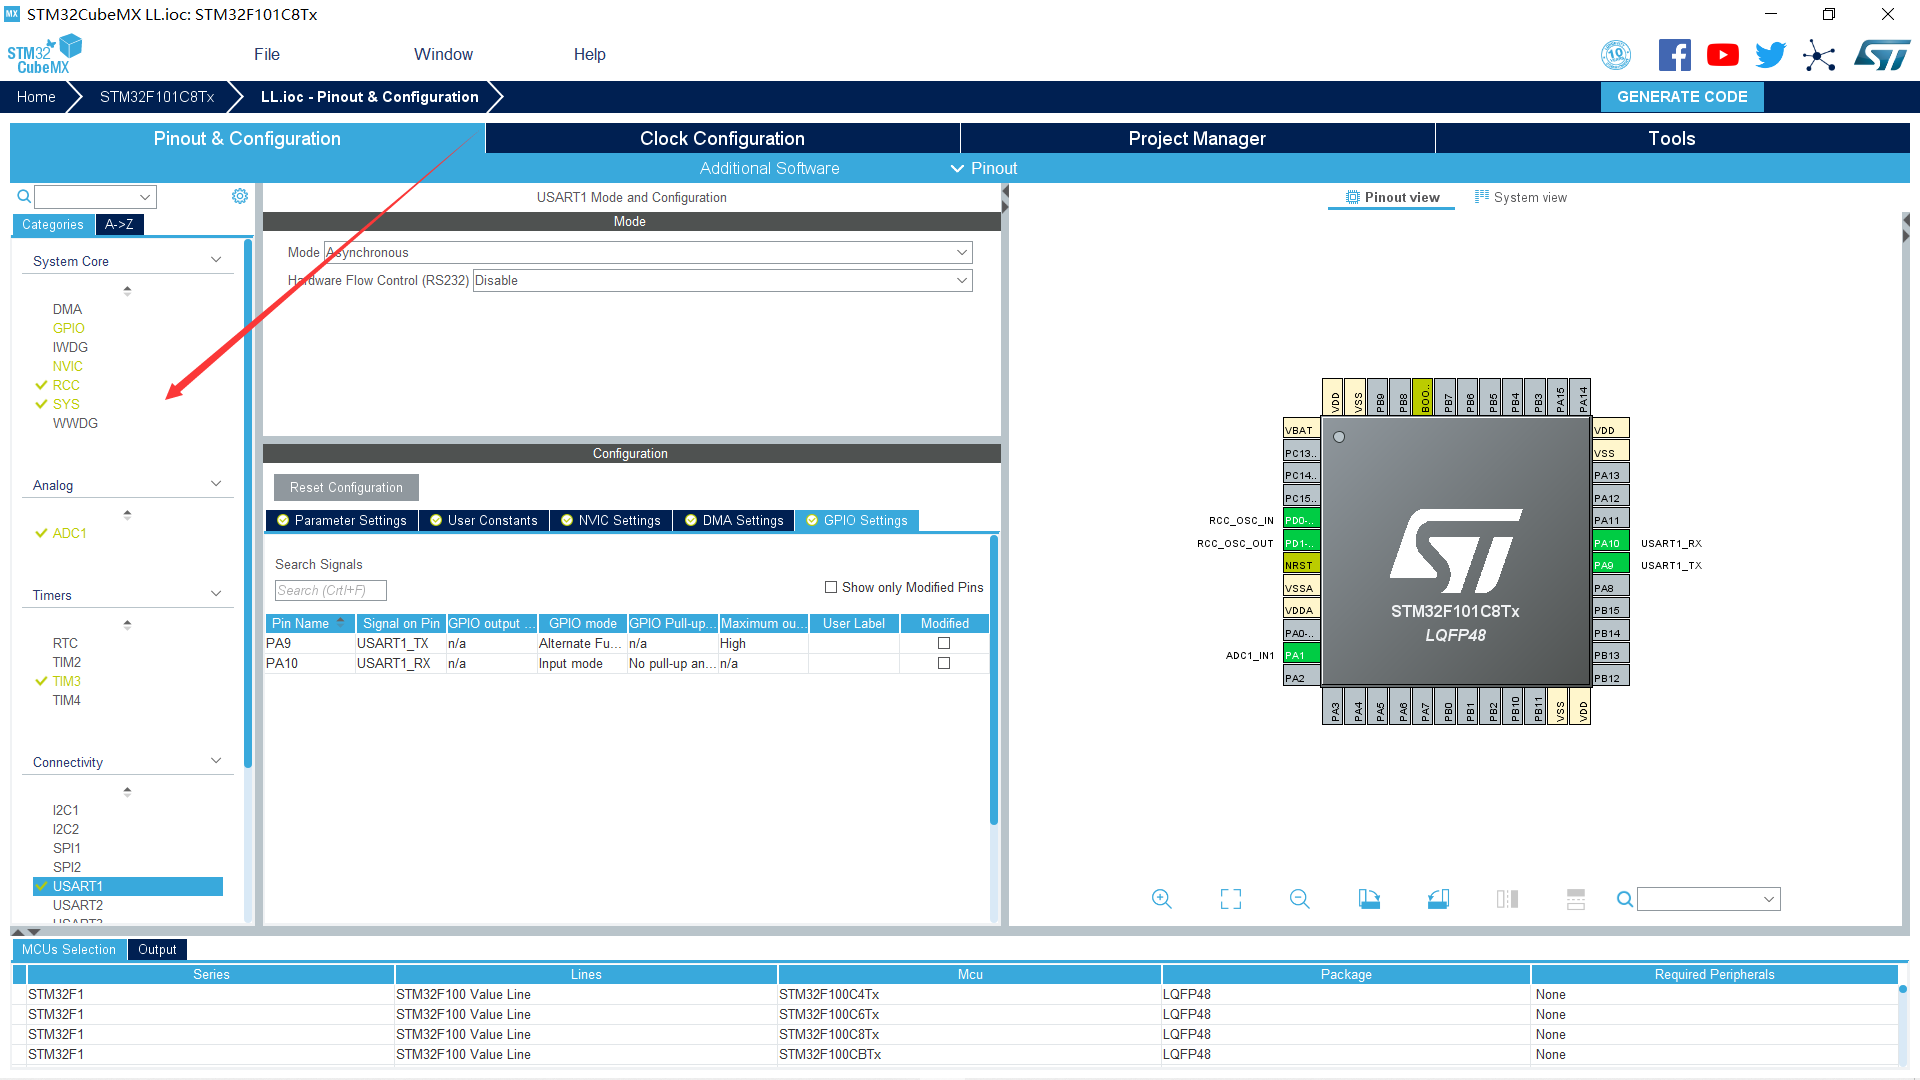
Task: Switch to System view
Action: 1521,197
